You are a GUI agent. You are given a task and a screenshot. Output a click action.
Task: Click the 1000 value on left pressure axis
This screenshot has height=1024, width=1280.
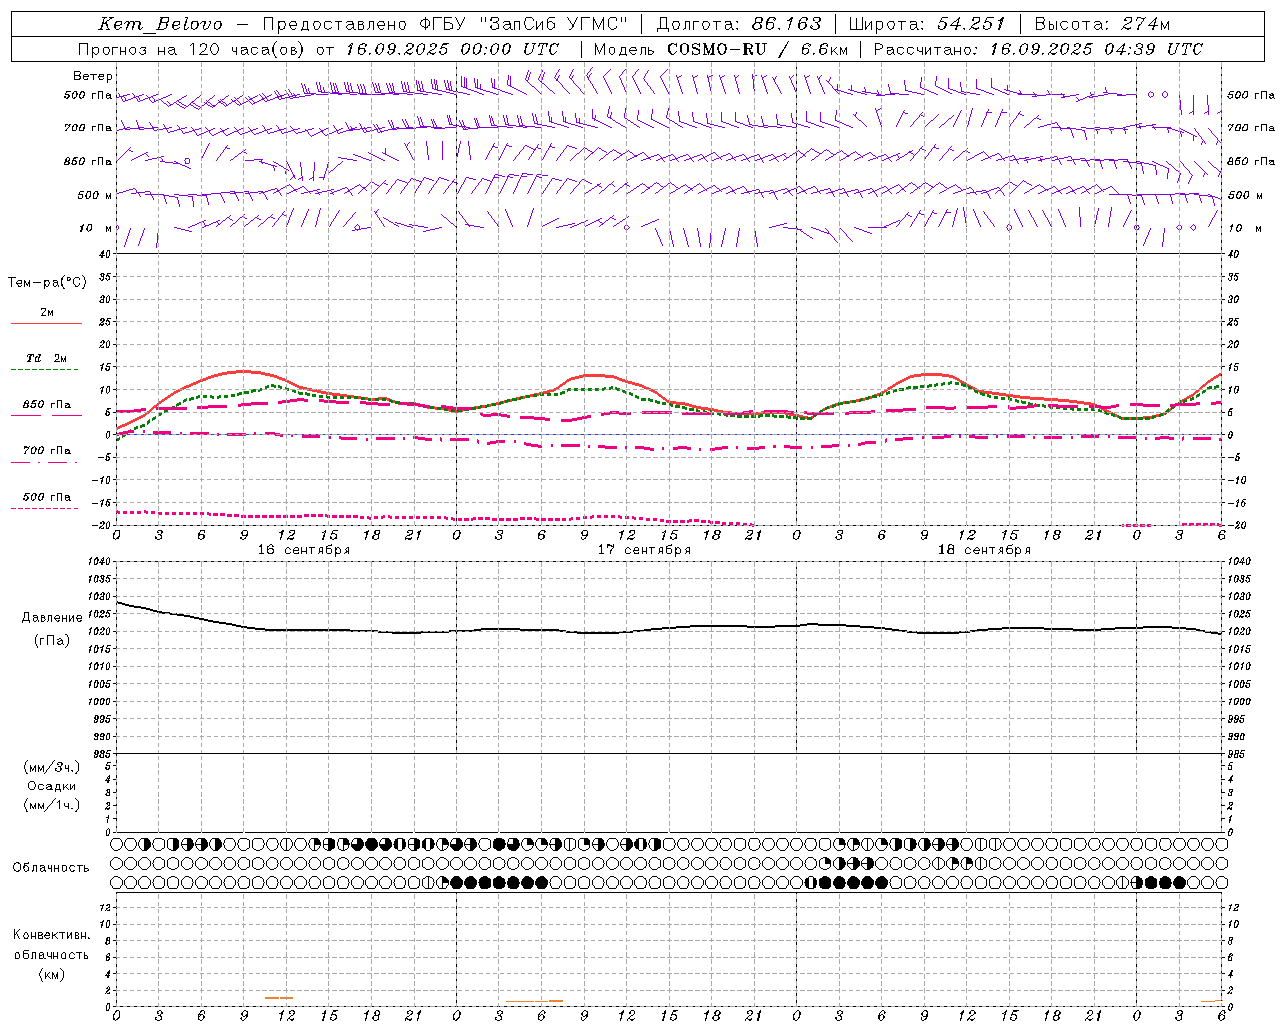point(98,702)
